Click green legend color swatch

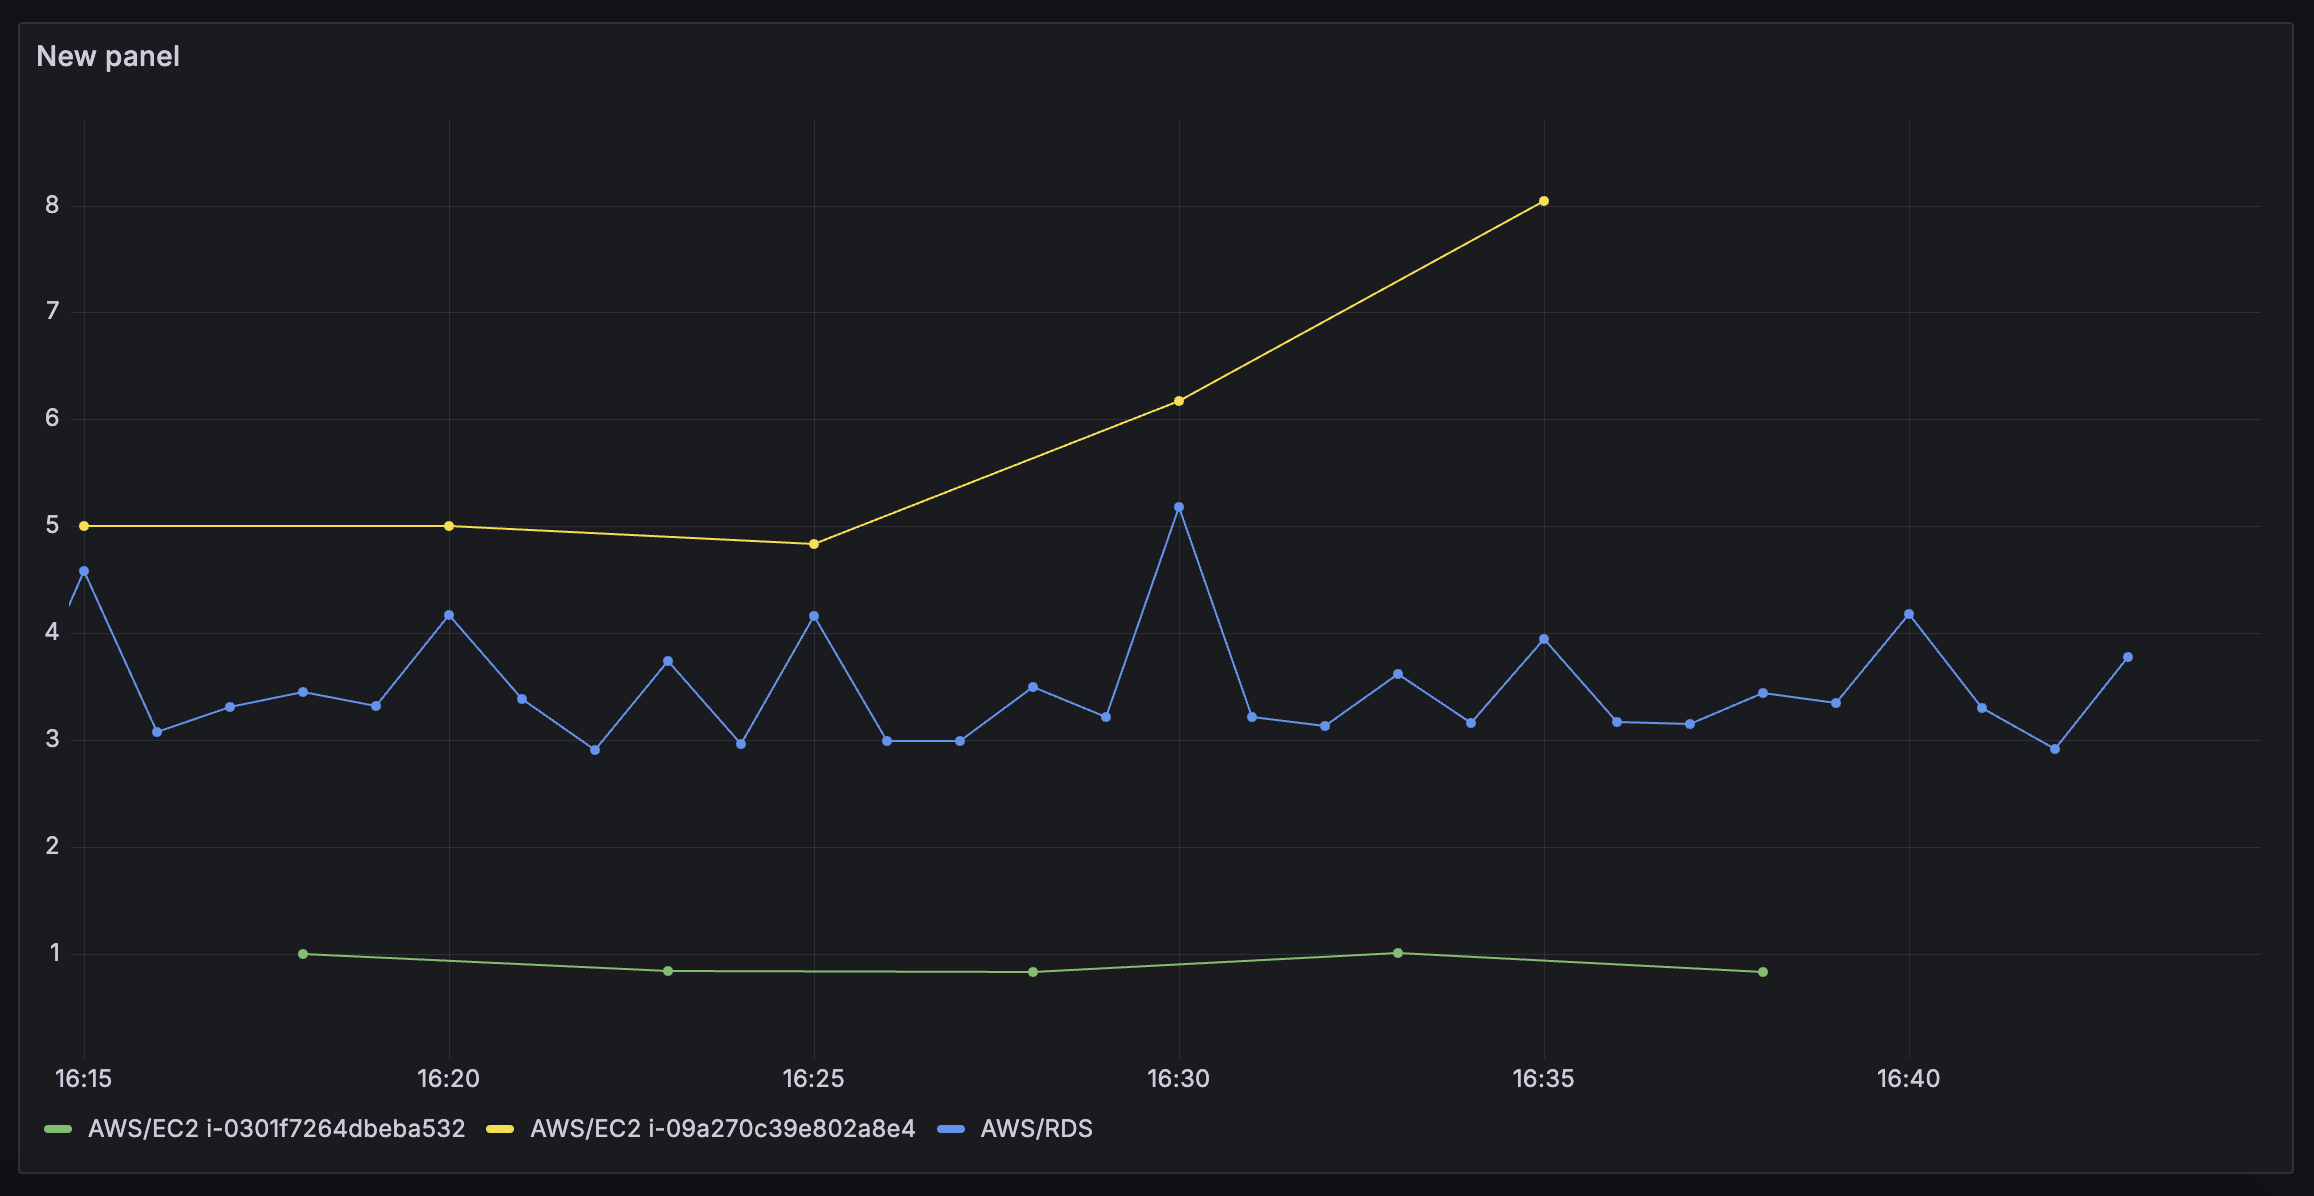point(59,1129)
